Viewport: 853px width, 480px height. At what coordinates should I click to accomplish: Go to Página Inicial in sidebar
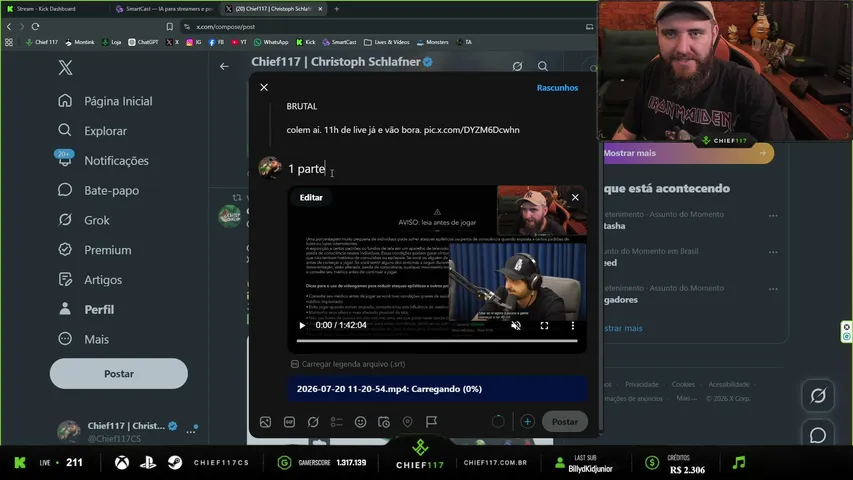pos(106,101)
